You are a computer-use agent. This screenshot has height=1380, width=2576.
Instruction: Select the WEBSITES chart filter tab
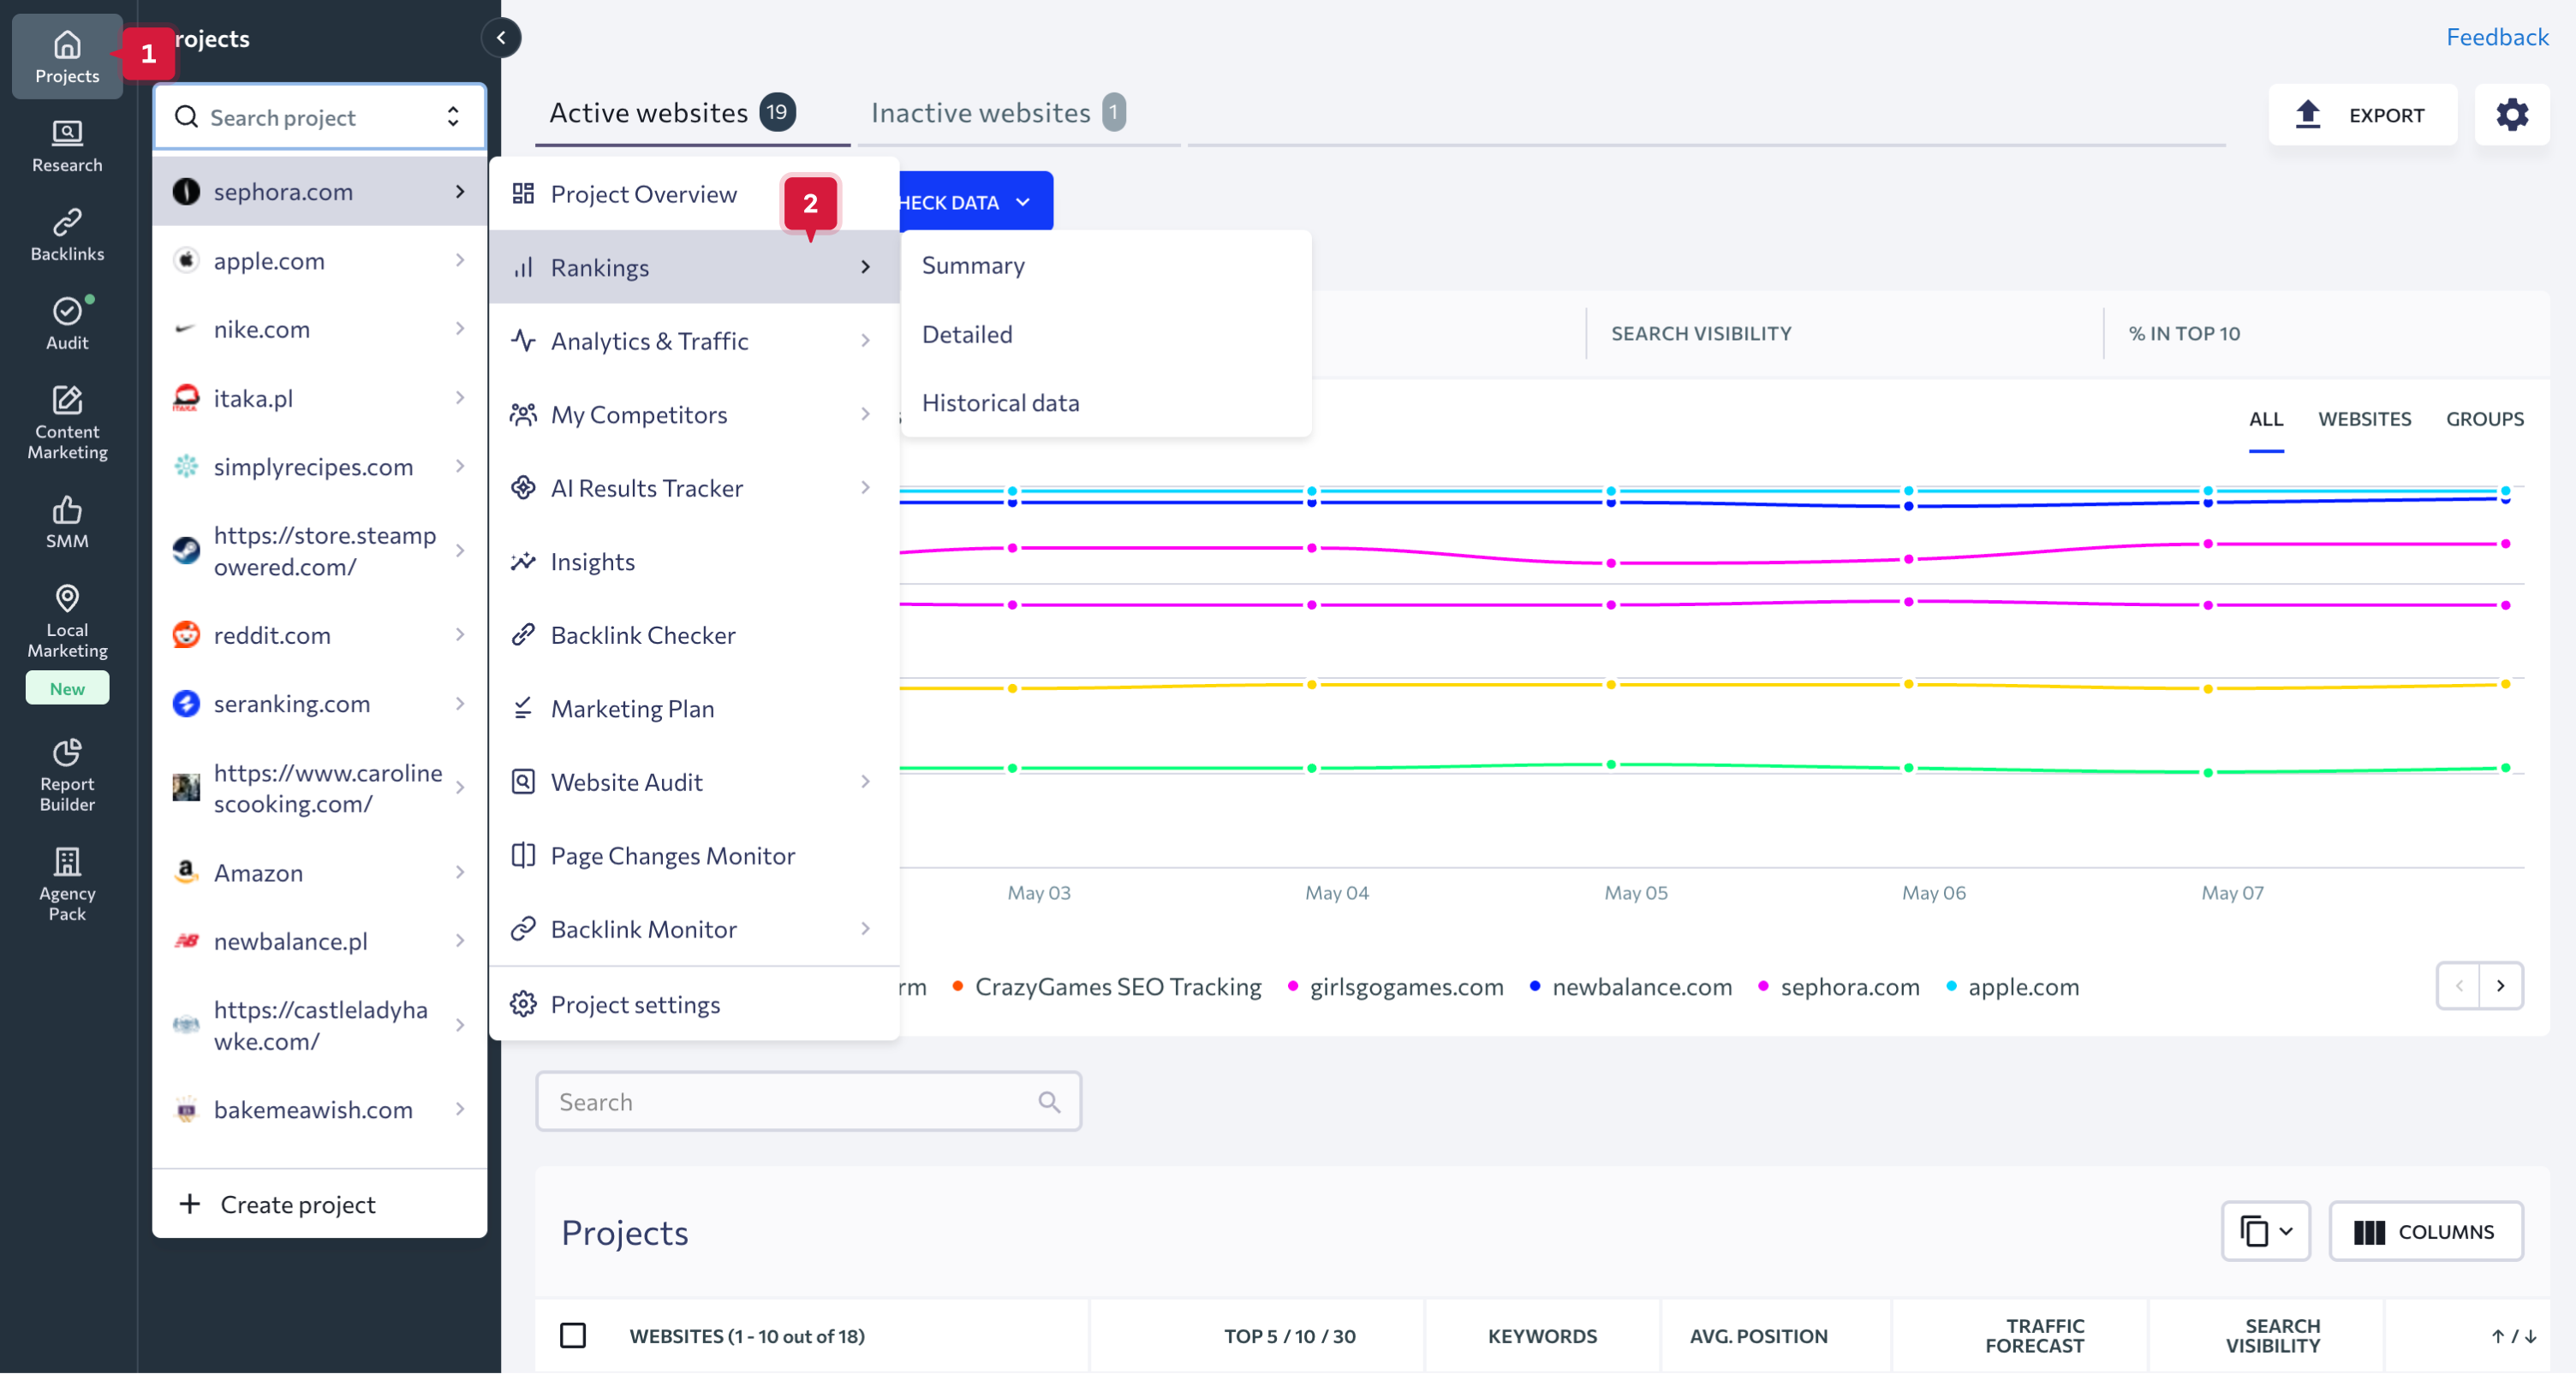click(2364, 419)
